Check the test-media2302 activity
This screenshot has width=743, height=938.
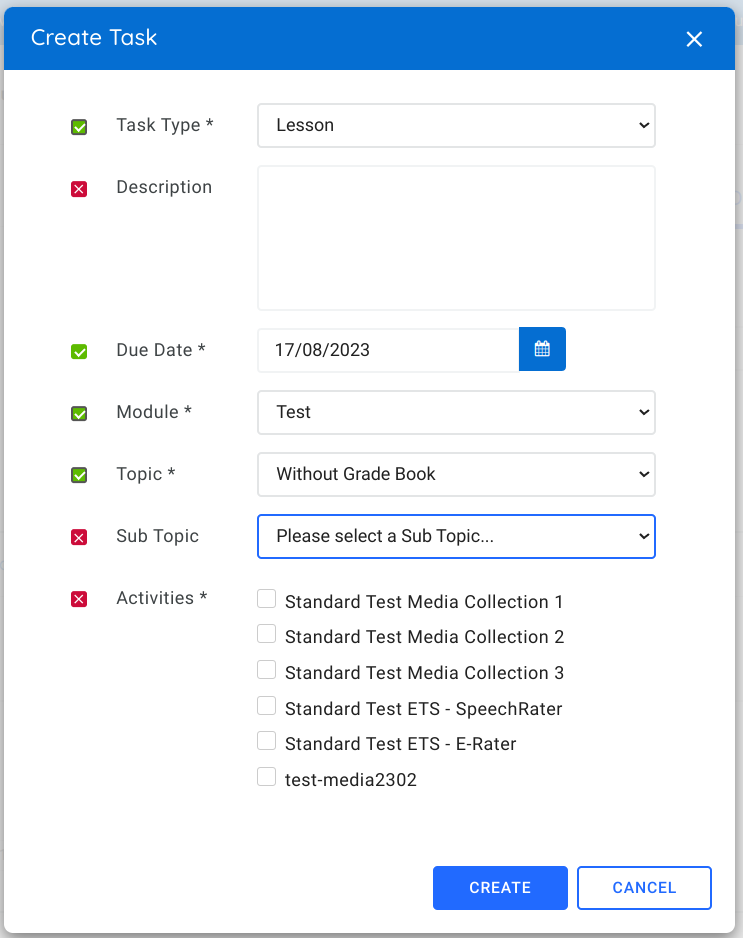(x=267, y=776)
